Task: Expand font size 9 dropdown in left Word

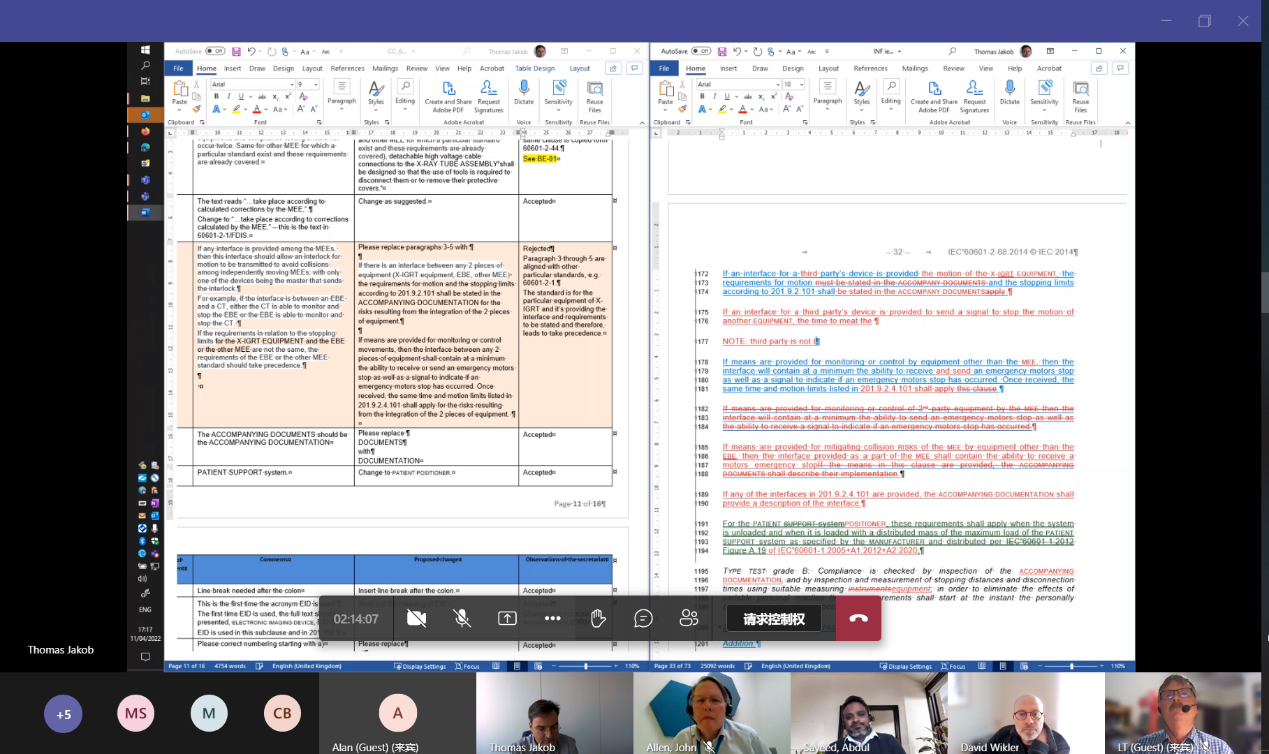Action: [316, 84]
